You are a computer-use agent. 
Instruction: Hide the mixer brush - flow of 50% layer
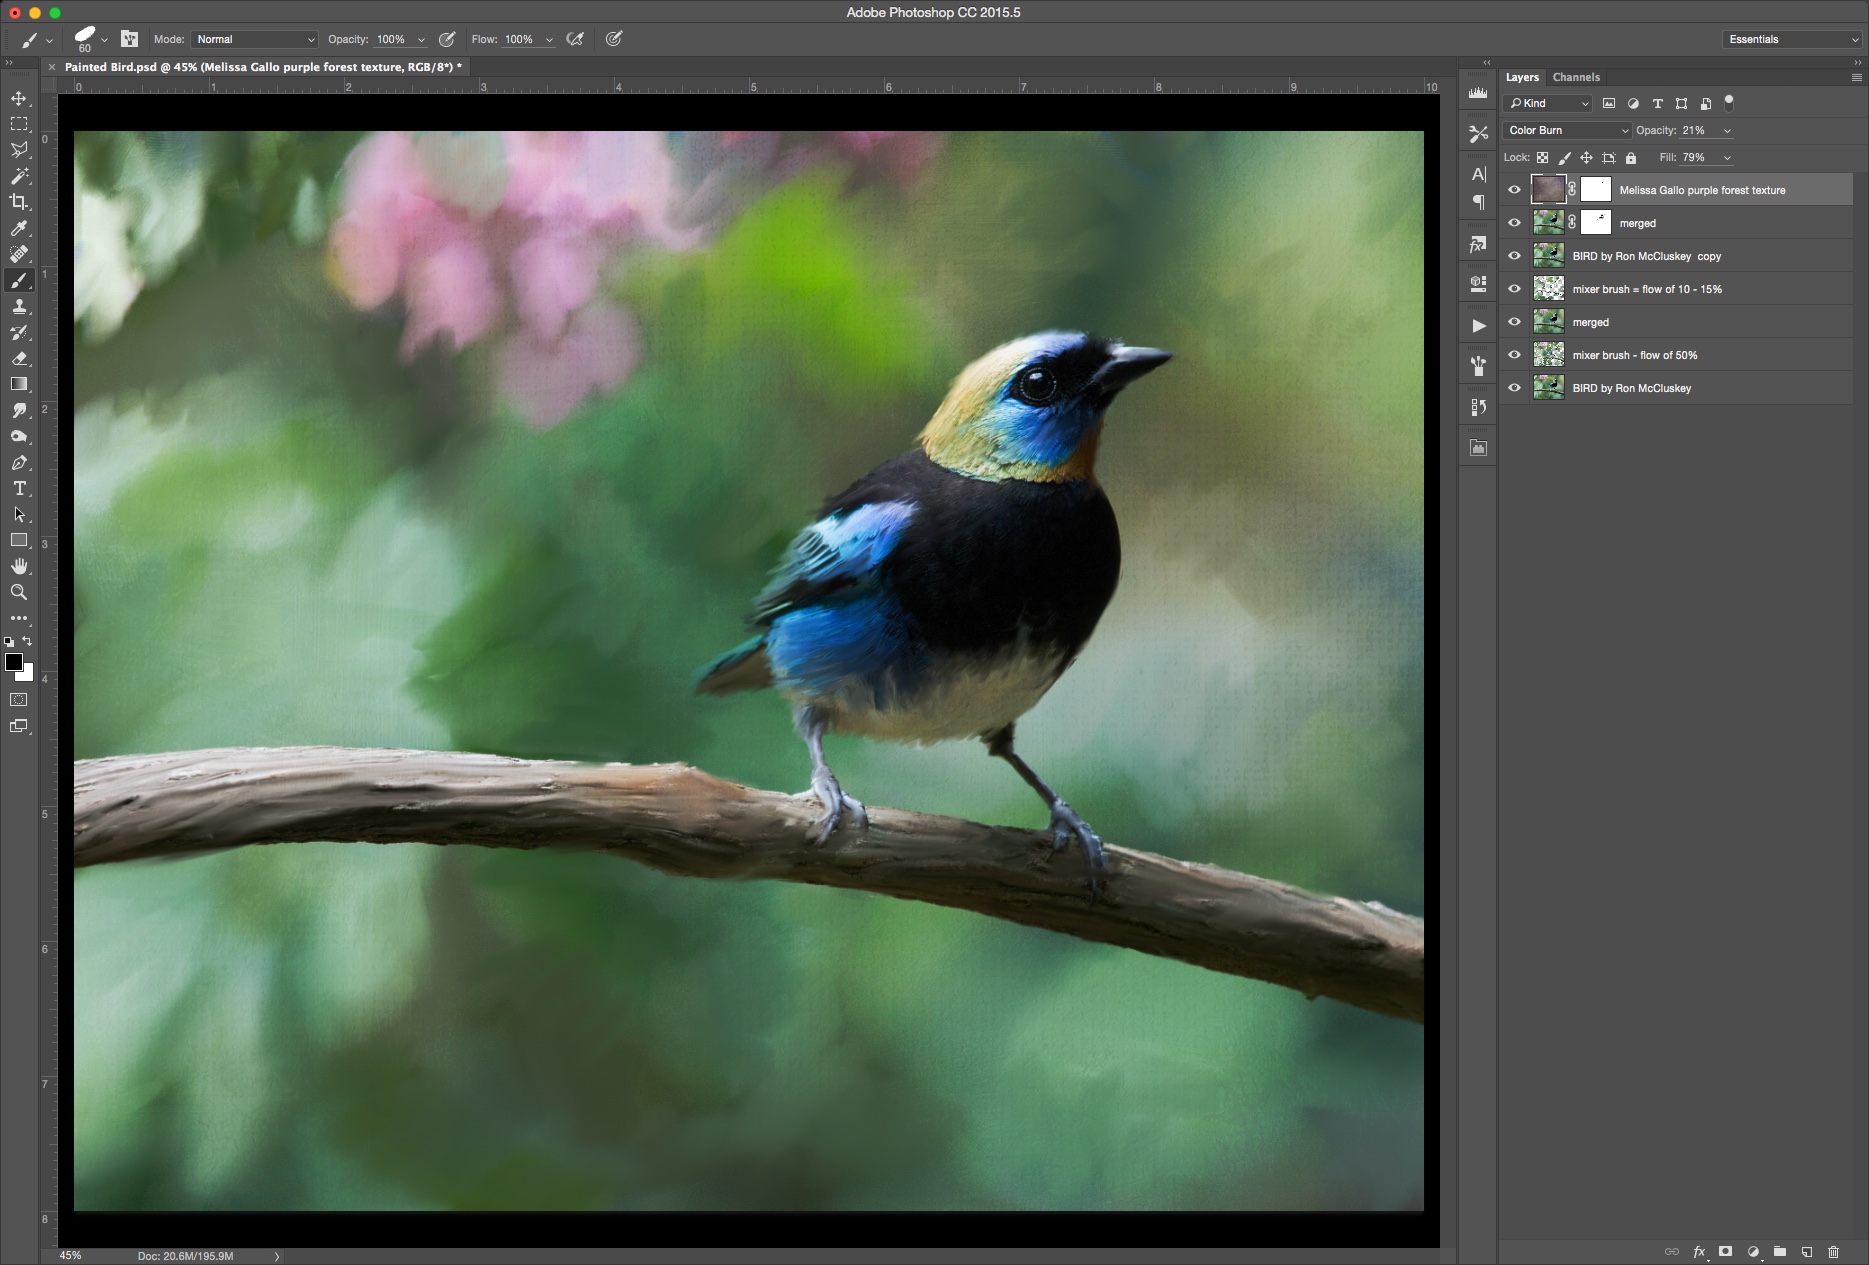tap(1514, 355)
